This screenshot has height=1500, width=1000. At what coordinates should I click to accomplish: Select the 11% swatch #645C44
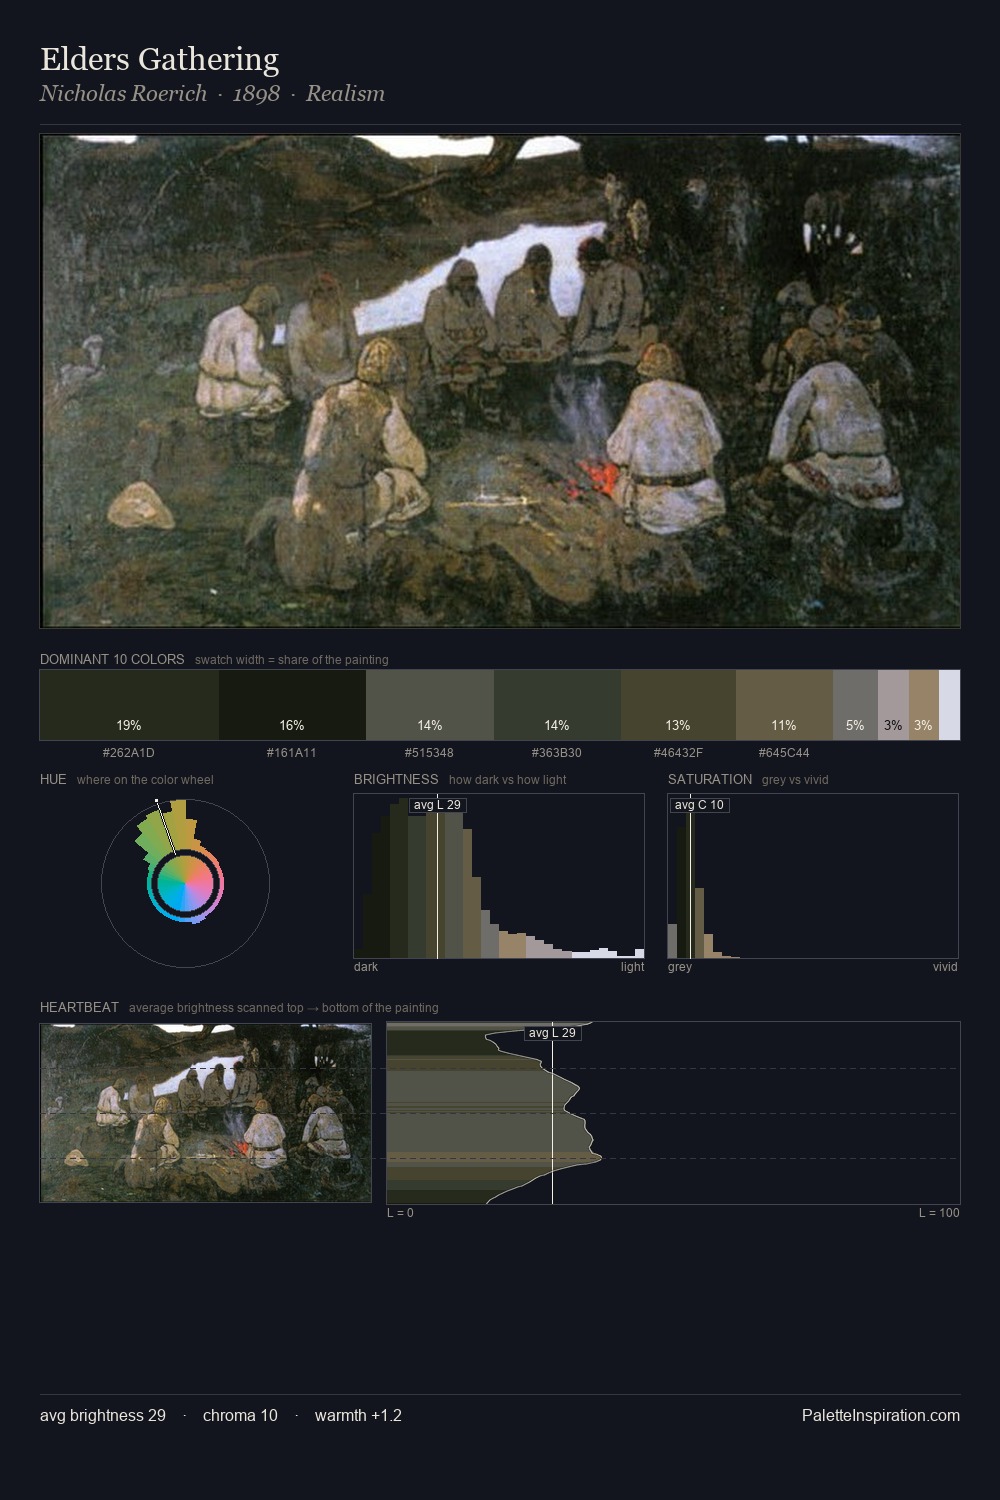pyautogui.click(x=784, y=705)
